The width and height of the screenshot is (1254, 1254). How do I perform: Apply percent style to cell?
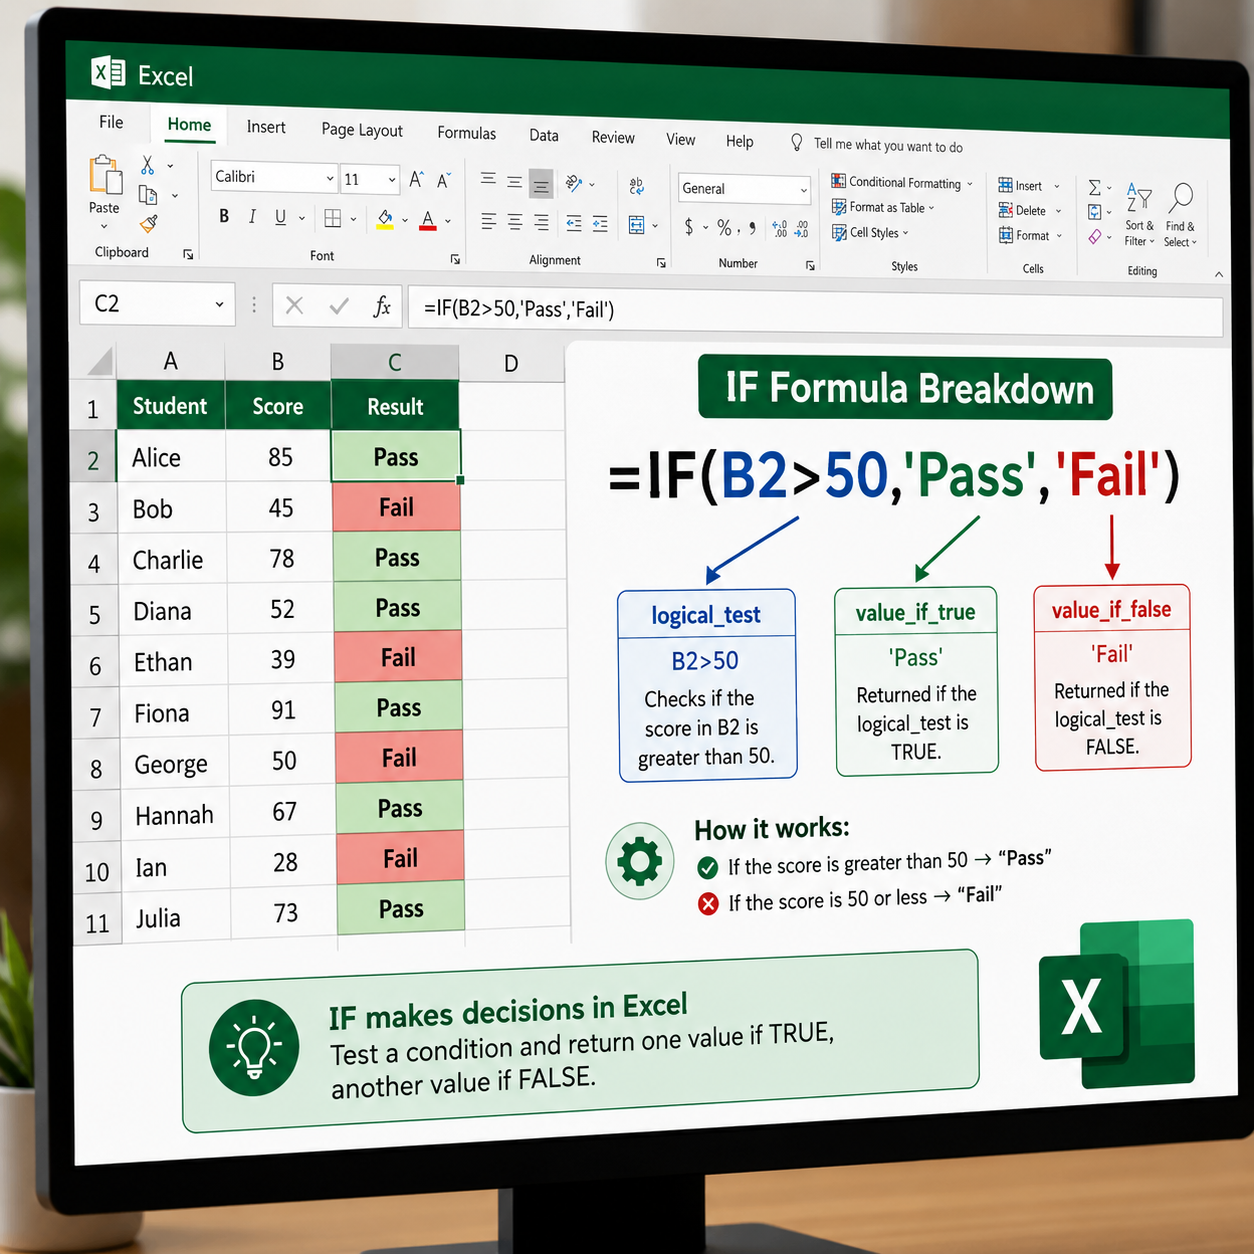click(x=724, y=228)
